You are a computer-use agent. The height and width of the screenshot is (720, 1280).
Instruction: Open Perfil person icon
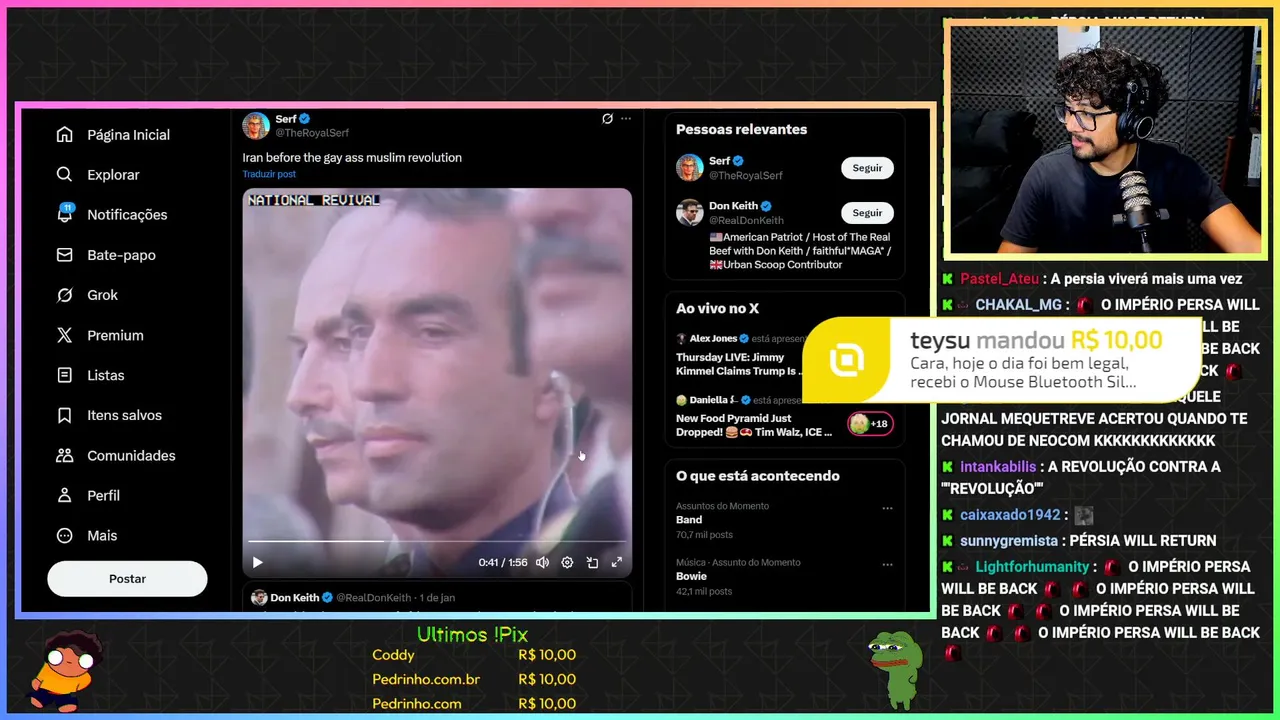(65, 495)
